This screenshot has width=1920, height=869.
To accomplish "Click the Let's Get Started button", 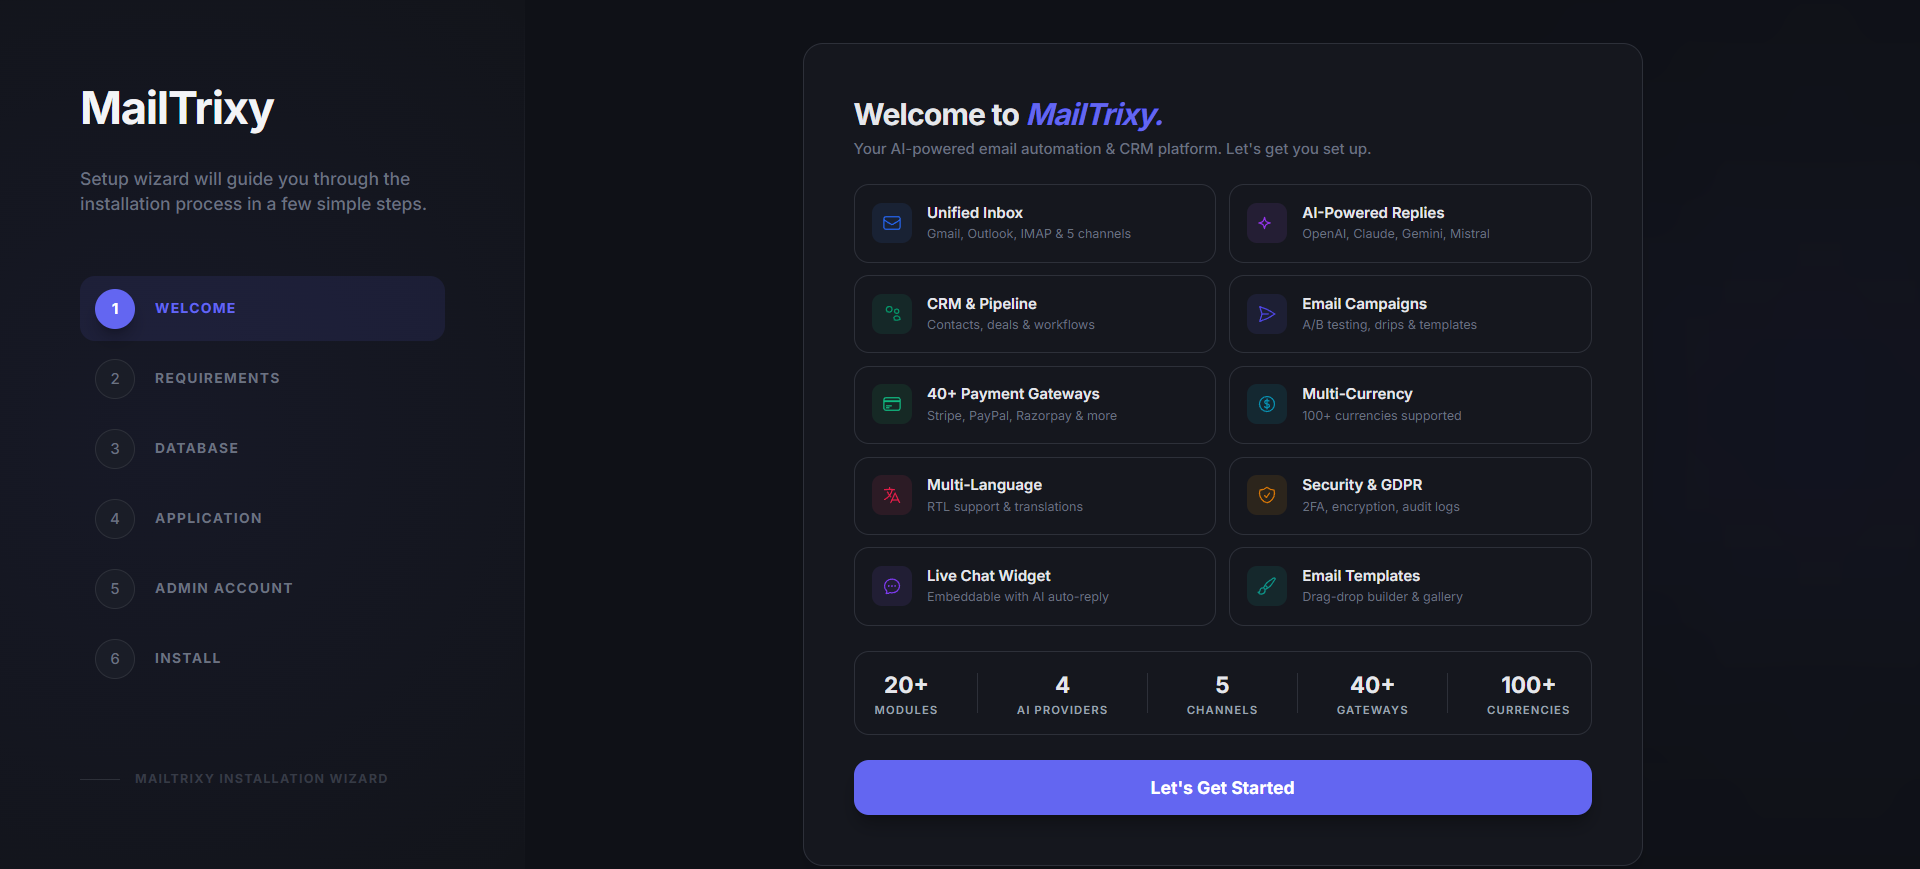I will 1222,788.
